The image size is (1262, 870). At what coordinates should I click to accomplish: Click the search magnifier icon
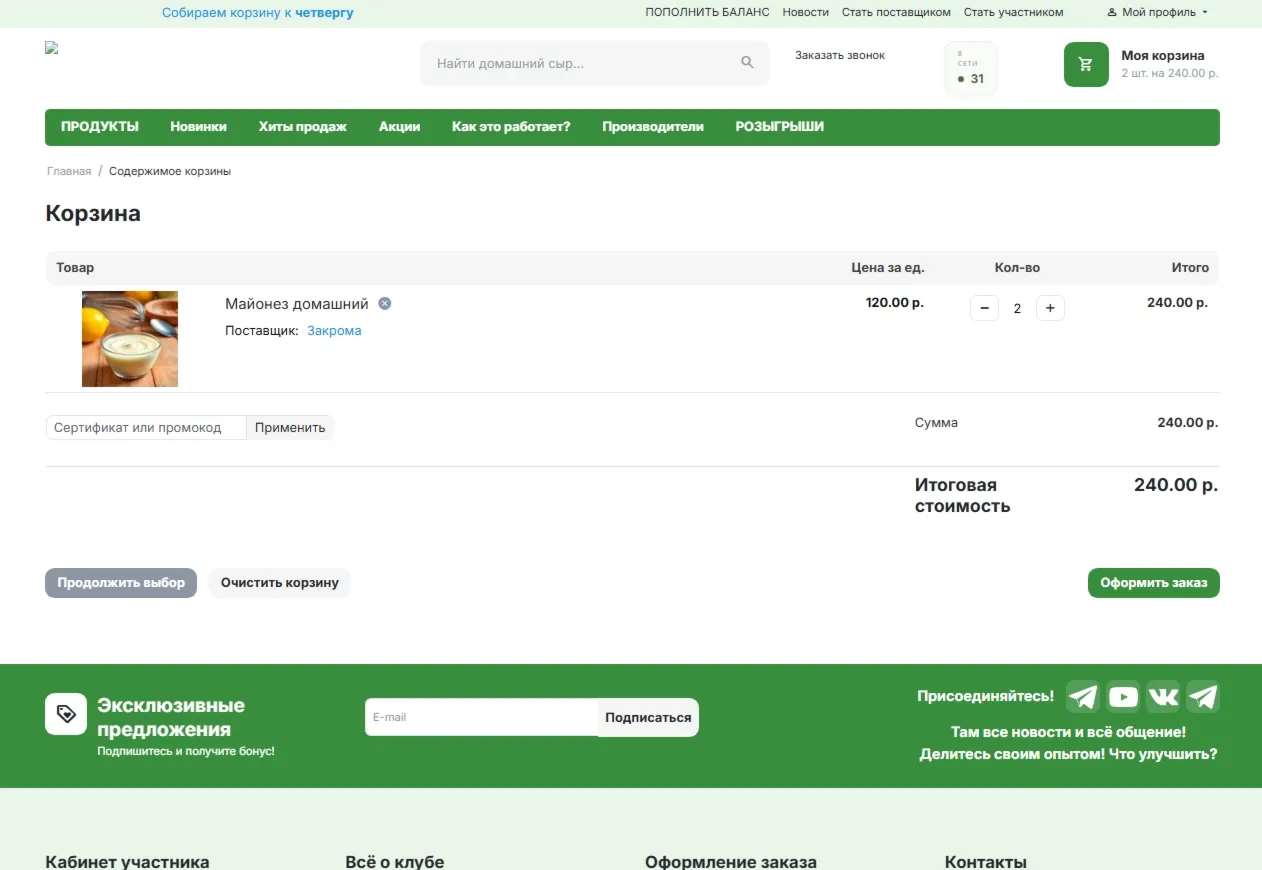pyautogui.click(x=747, y=63)
